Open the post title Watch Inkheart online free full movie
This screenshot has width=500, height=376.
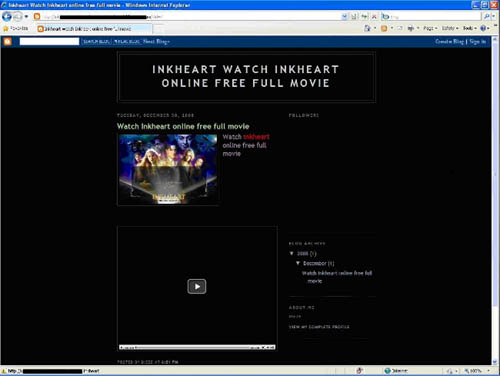(183, 126)
